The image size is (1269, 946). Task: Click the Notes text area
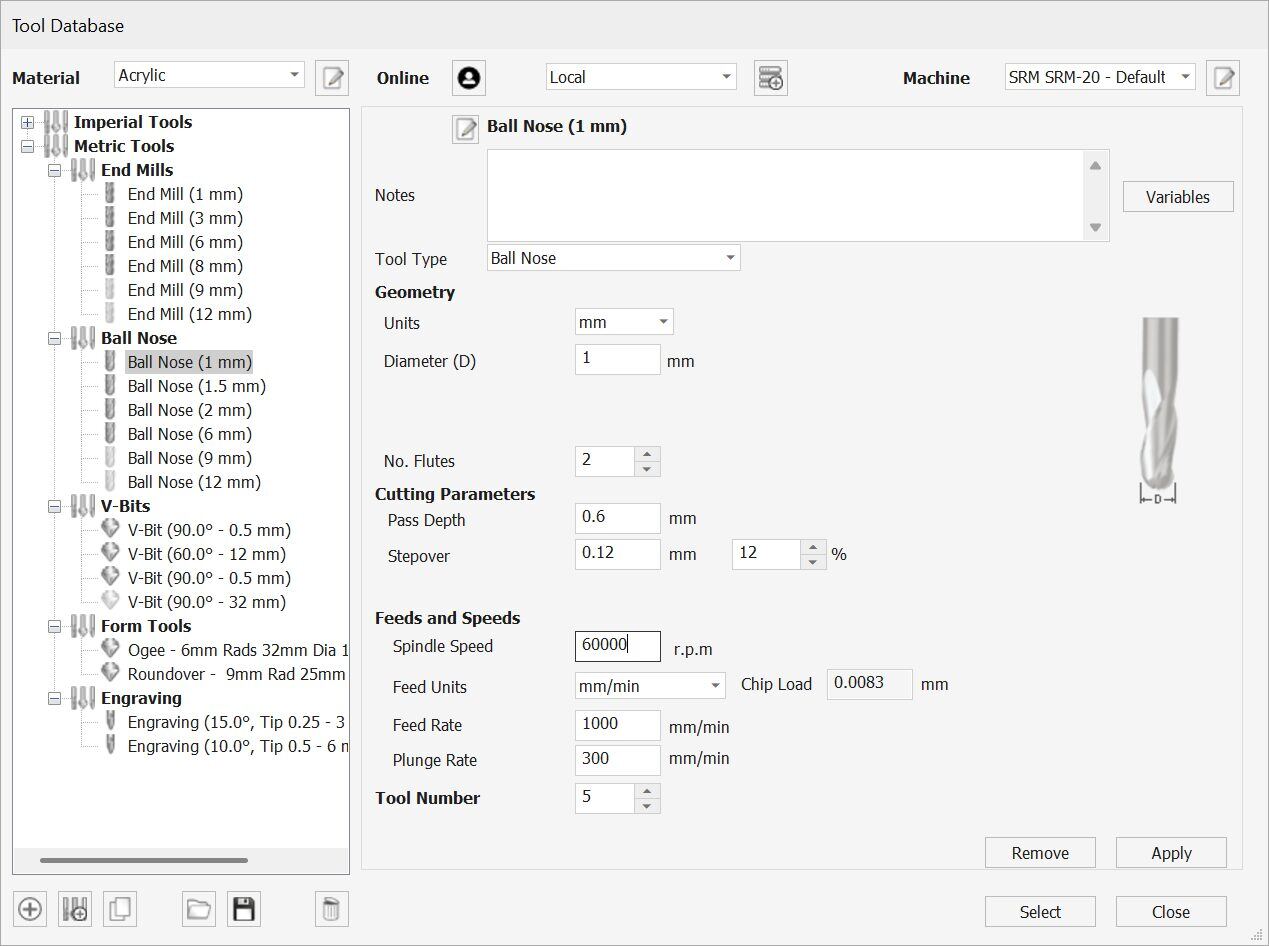(x=785, y=196)
